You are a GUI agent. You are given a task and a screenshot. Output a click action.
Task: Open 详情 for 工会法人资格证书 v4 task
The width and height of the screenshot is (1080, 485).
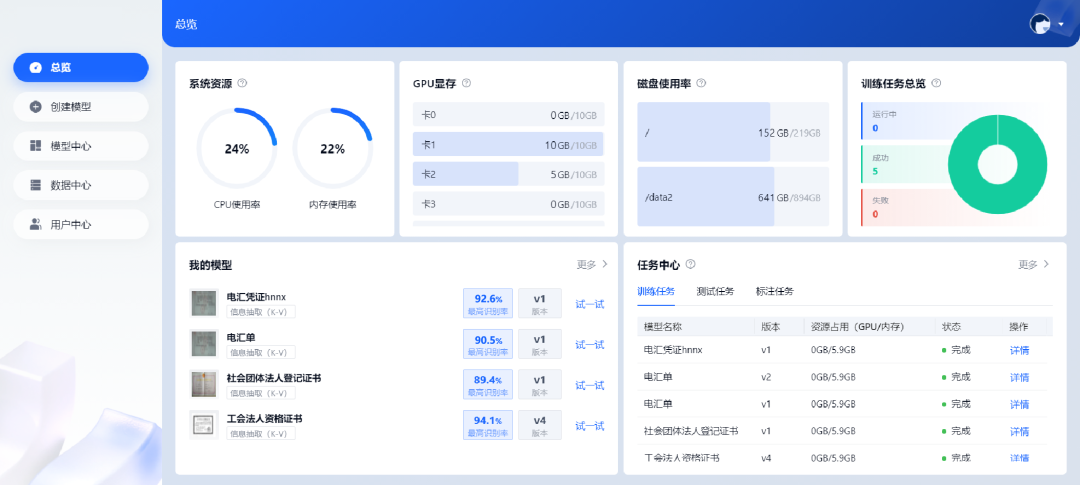pyautogui.click(x=1019, y=458)
